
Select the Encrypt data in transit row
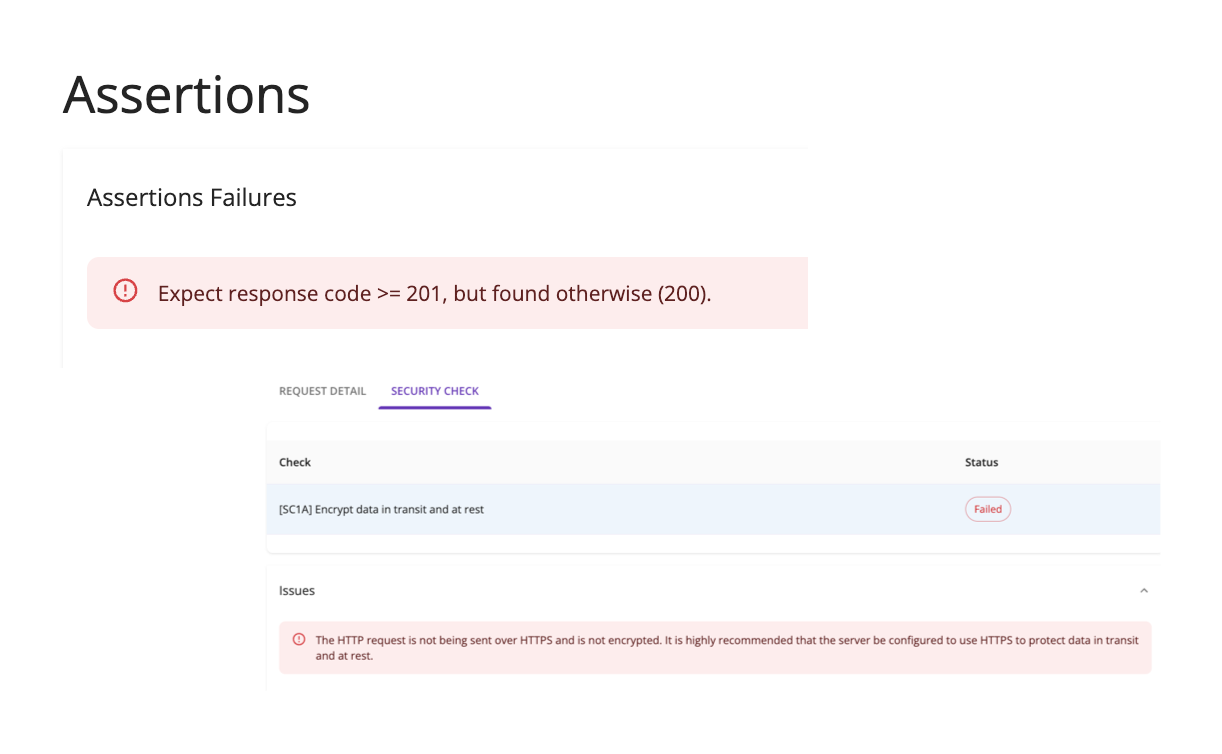600,509
